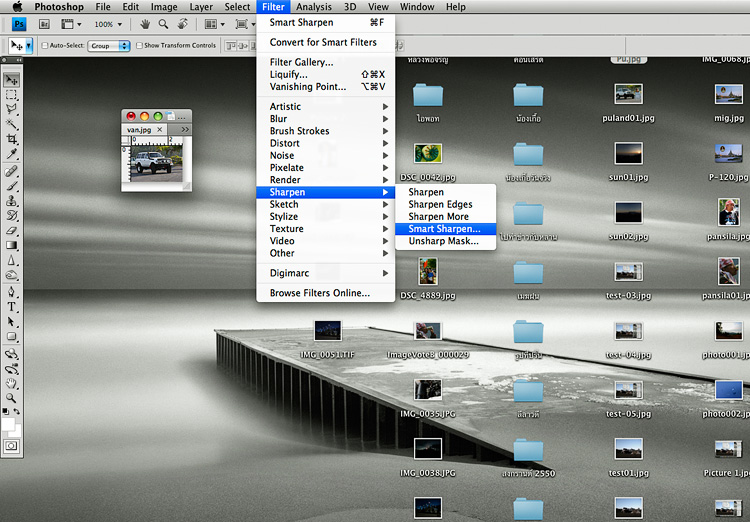Enable the Auto-Select checkbox
Viewport: 750px width, 522px height.
click(x=45, y=46)
